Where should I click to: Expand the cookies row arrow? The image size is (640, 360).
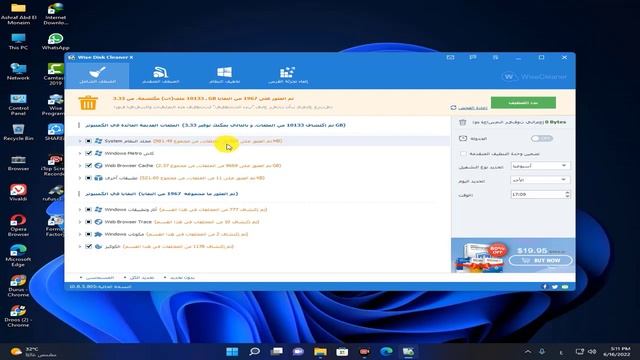tap(80, 247)
